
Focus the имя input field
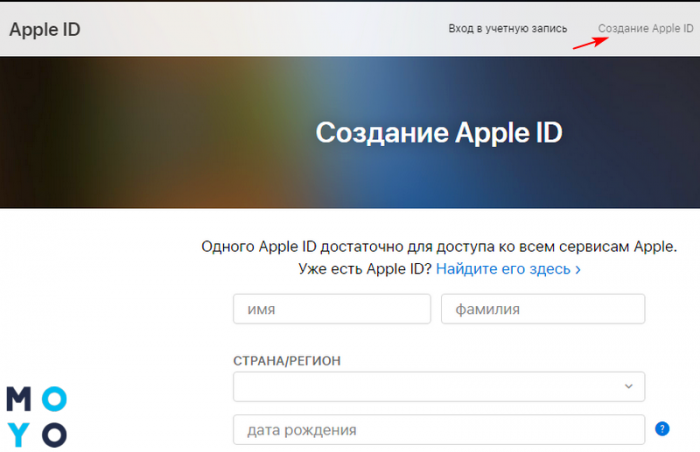click(332, 309)
